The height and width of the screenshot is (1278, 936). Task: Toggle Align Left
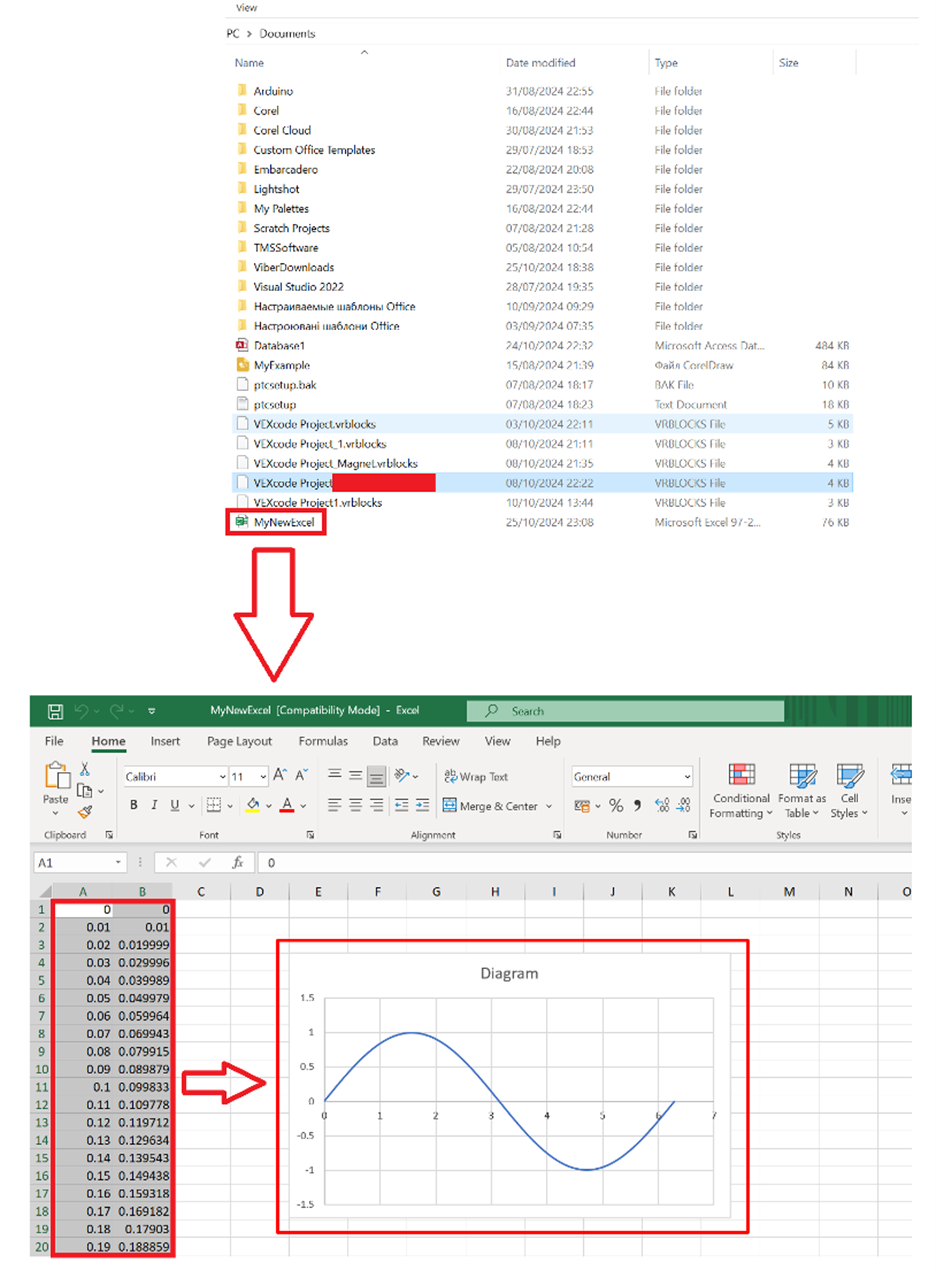[335, 805]
